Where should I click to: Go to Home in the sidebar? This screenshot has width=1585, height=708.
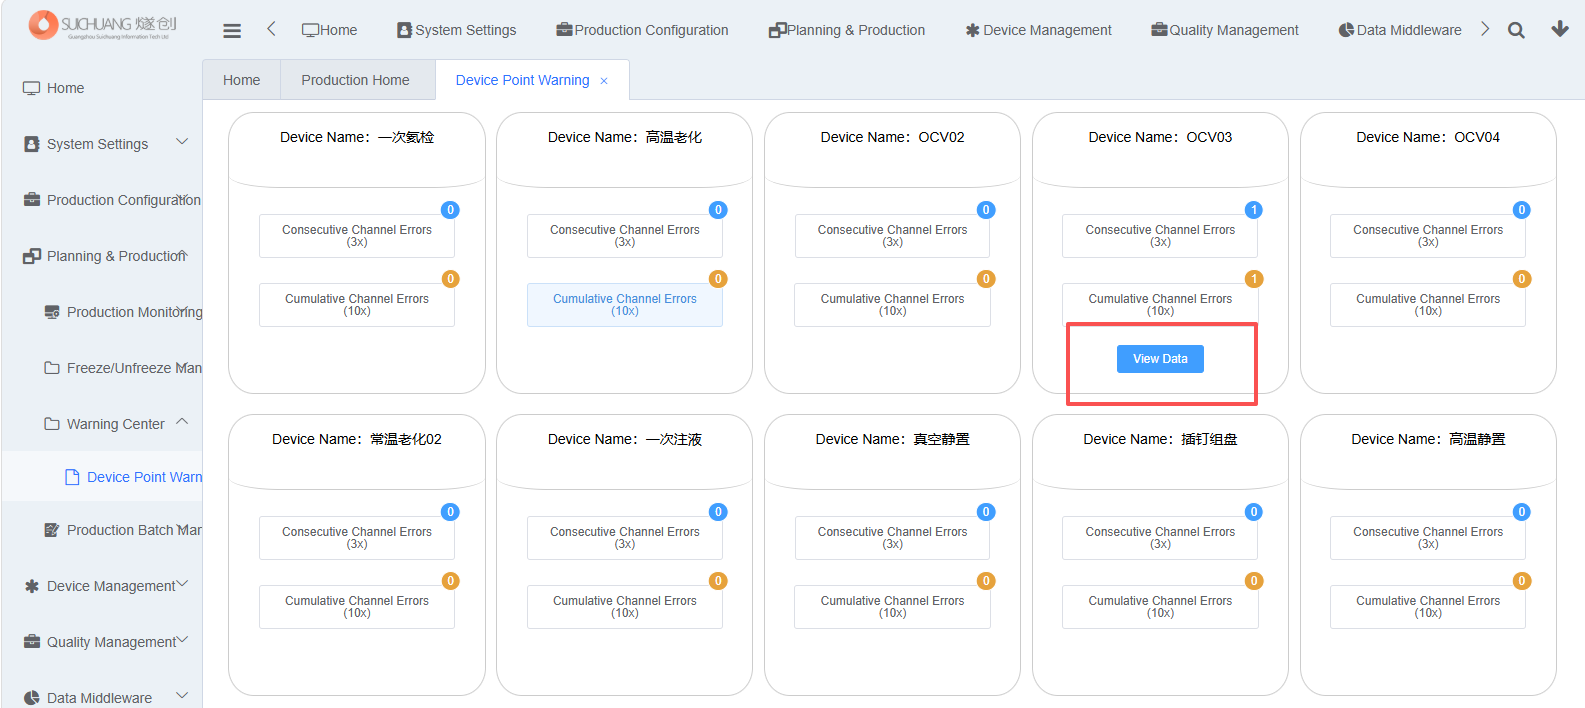coord(65,88)
